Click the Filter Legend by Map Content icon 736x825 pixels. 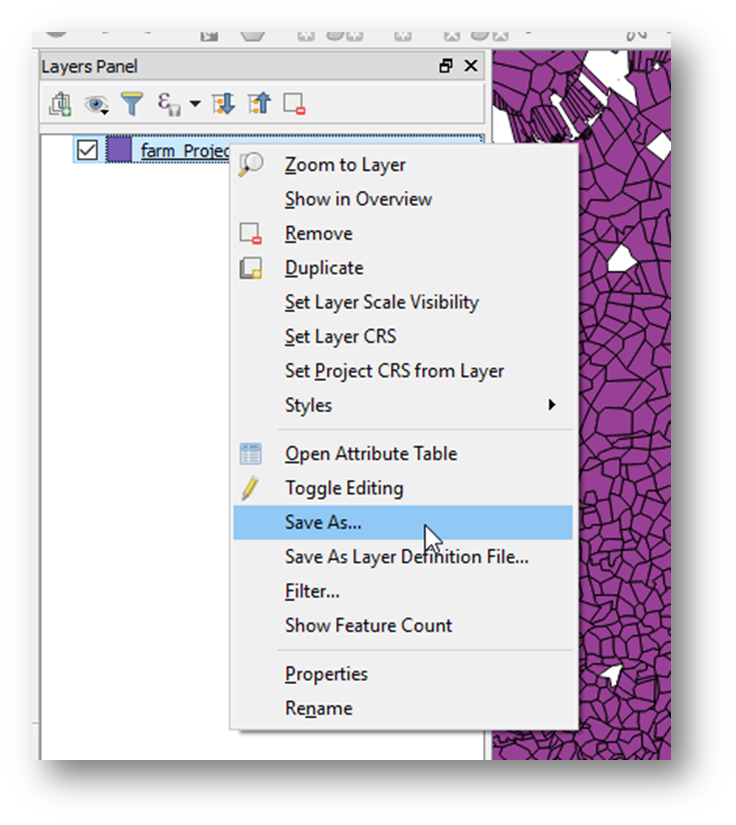(x=132, y=104)
